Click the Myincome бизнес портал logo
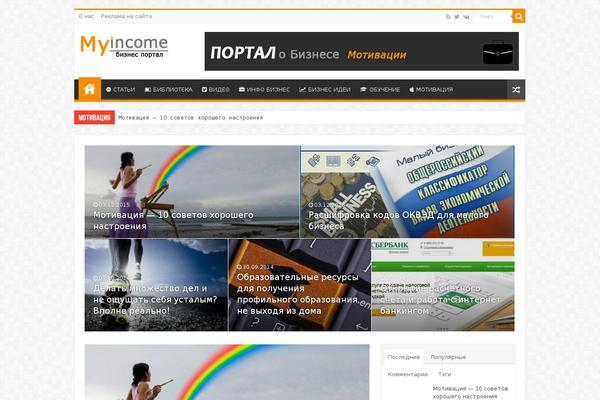The width and height of the screenshot is (600, 400). 124,46
